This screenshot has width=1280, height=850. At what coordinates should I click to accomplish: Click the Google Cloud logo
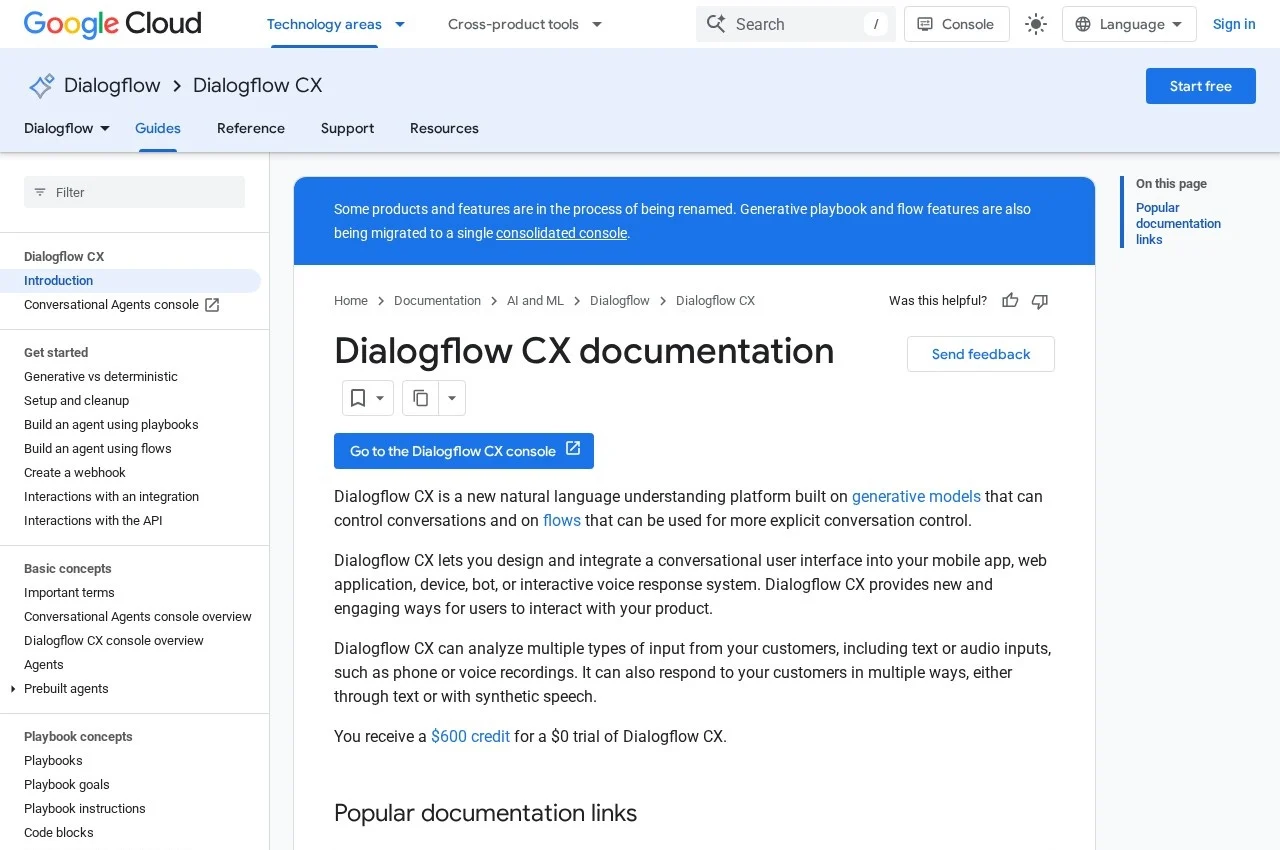coord(112,24)
